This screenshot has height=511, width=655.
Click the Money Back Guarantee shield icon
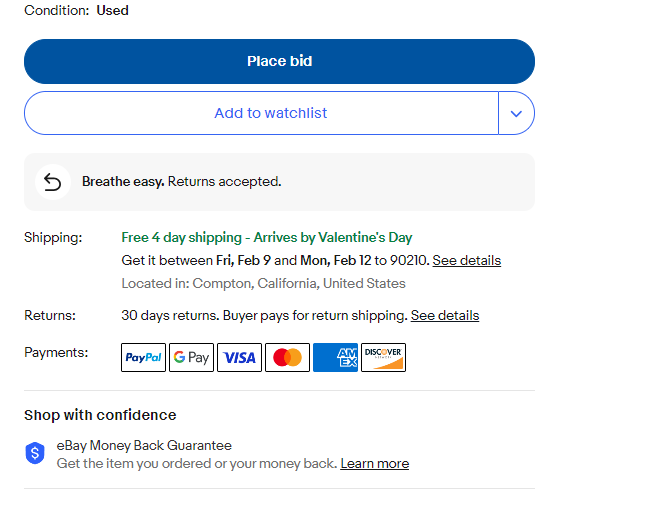coord(35,453)
